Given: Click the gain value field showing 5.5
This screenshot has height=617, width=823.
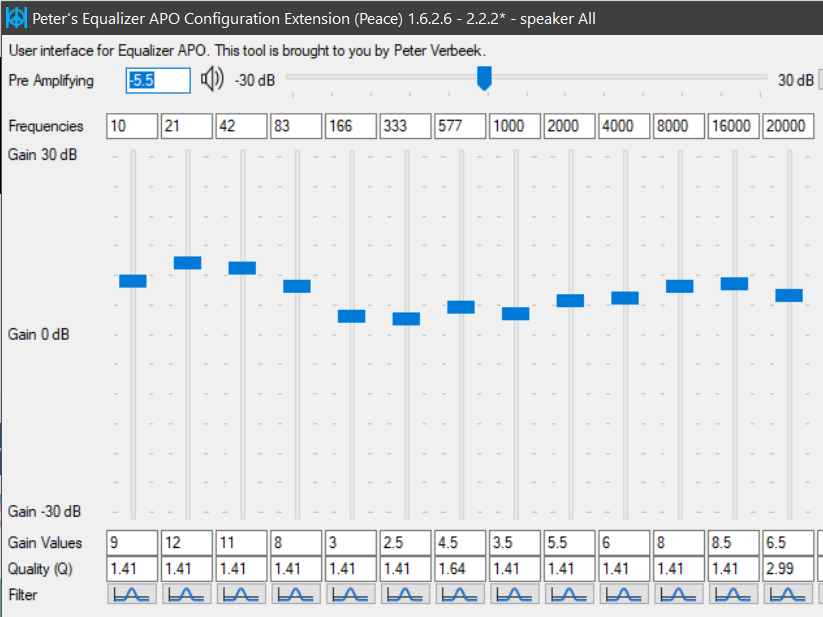Looking at the screenshot, I should coord(568,542).
